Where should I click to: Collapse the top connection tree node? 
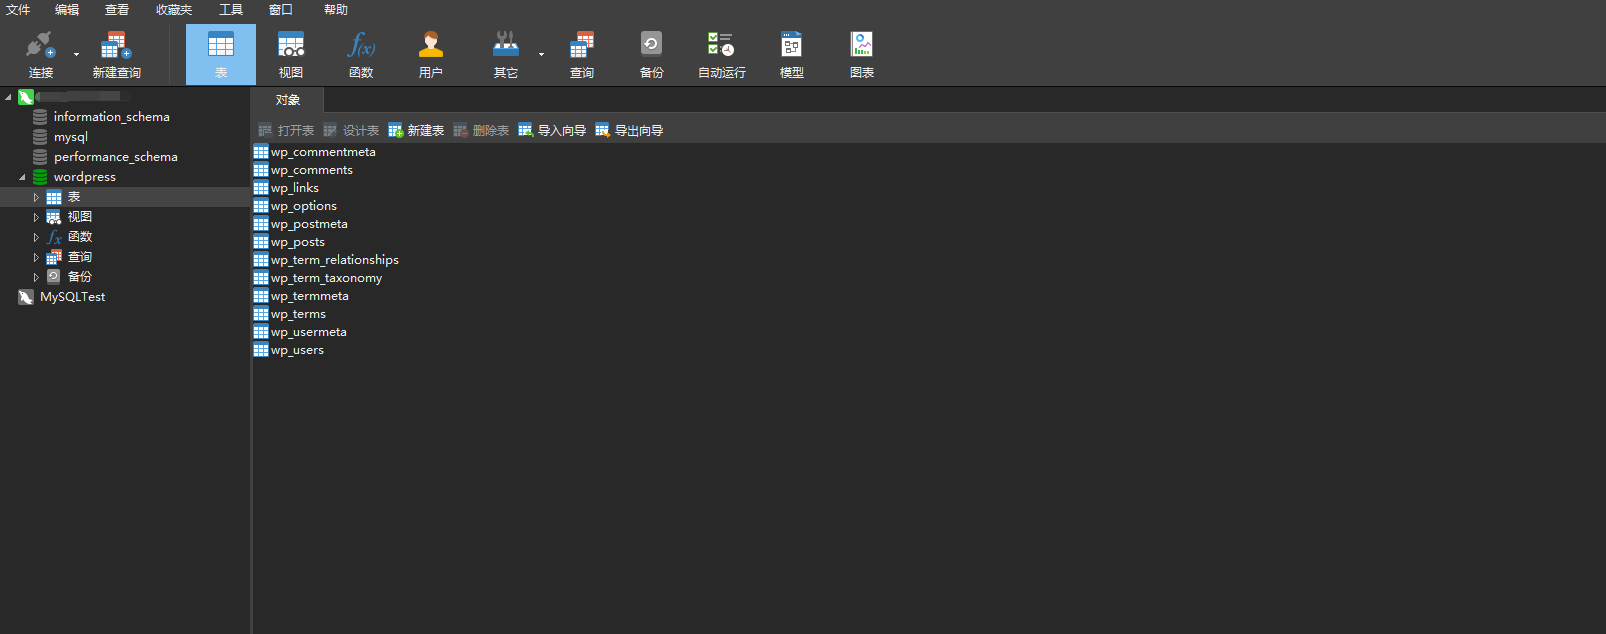(x=8, y=97)
